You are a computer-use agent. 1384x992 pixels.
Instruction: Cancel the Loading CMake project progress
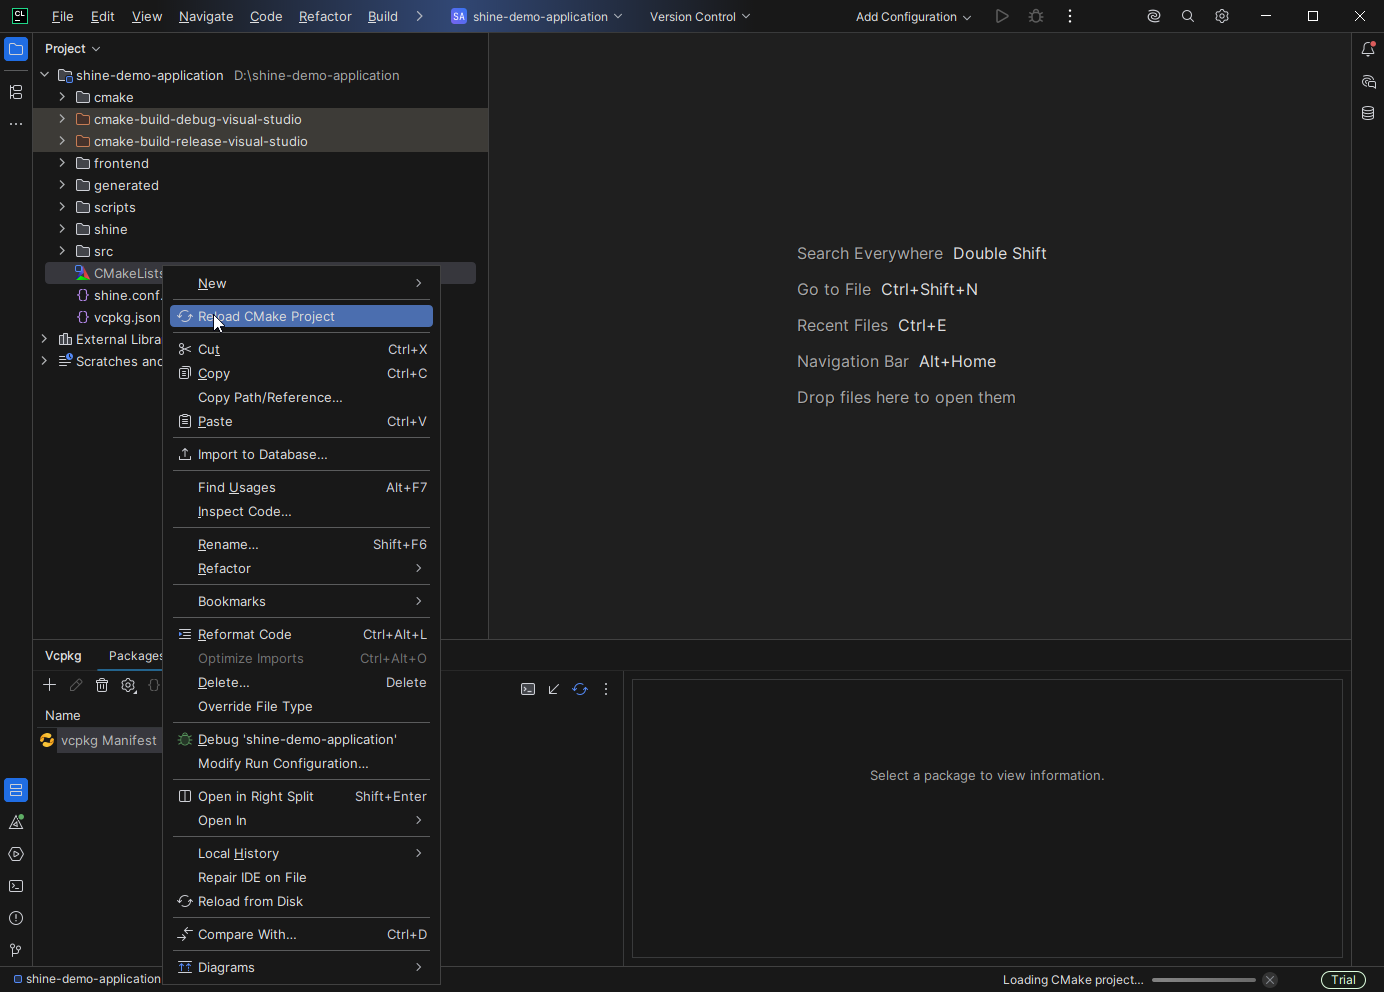(1270, 980)
